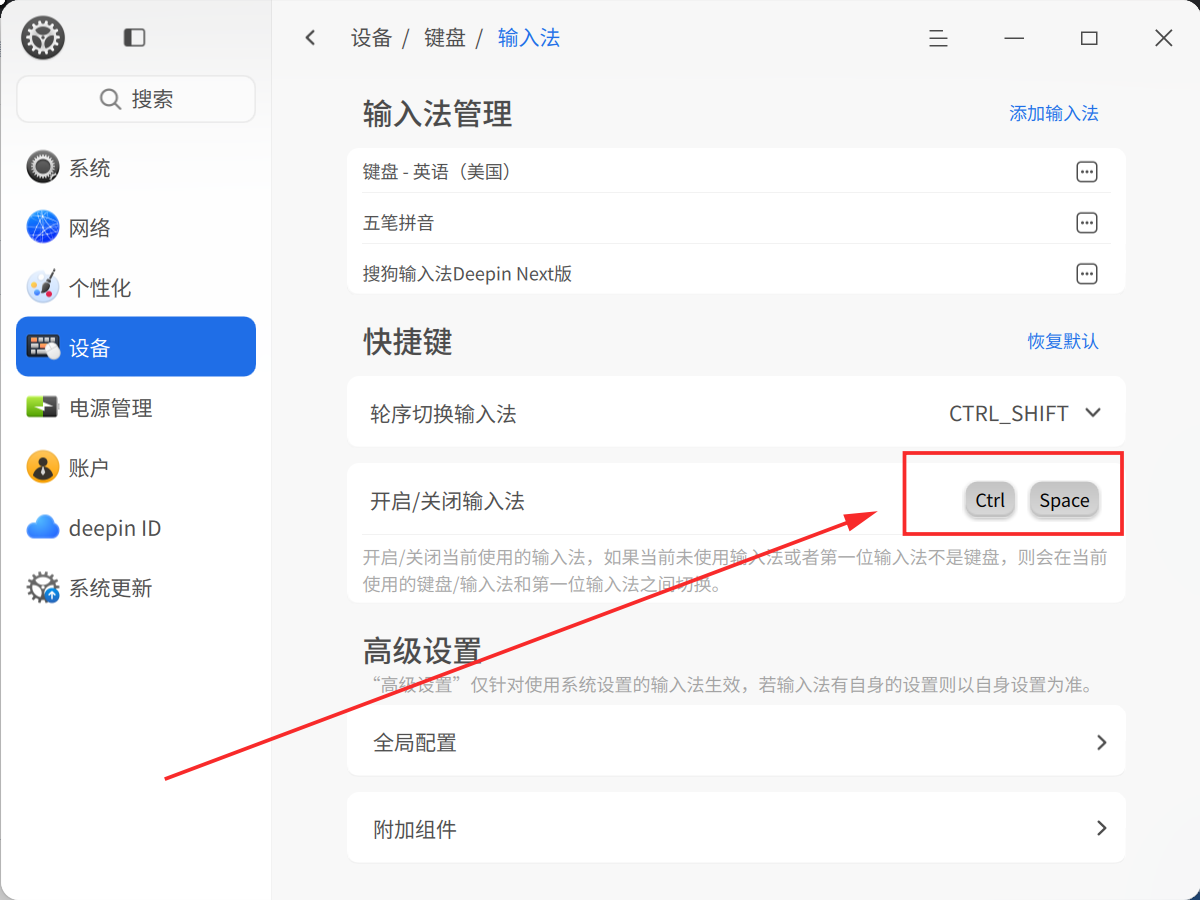This screenshot has height=900, width=1200.
Task: Click the 添加输入法 link
Action: (x=1054, y=113)
